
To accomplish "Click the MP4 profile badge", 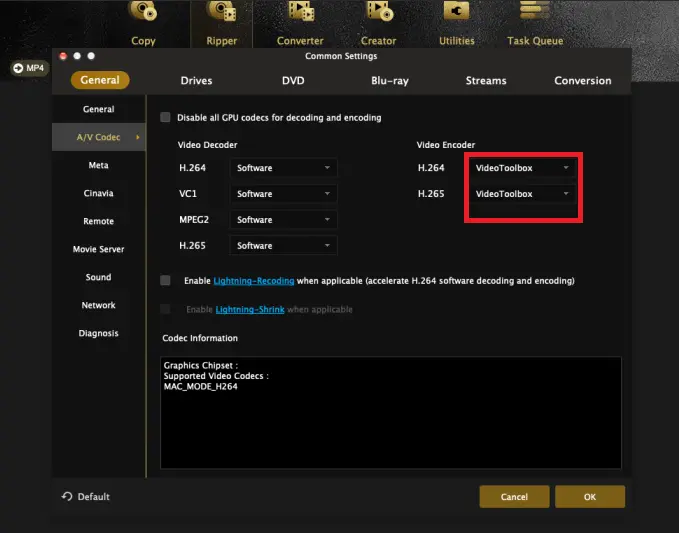I will (x=29, y=68).
